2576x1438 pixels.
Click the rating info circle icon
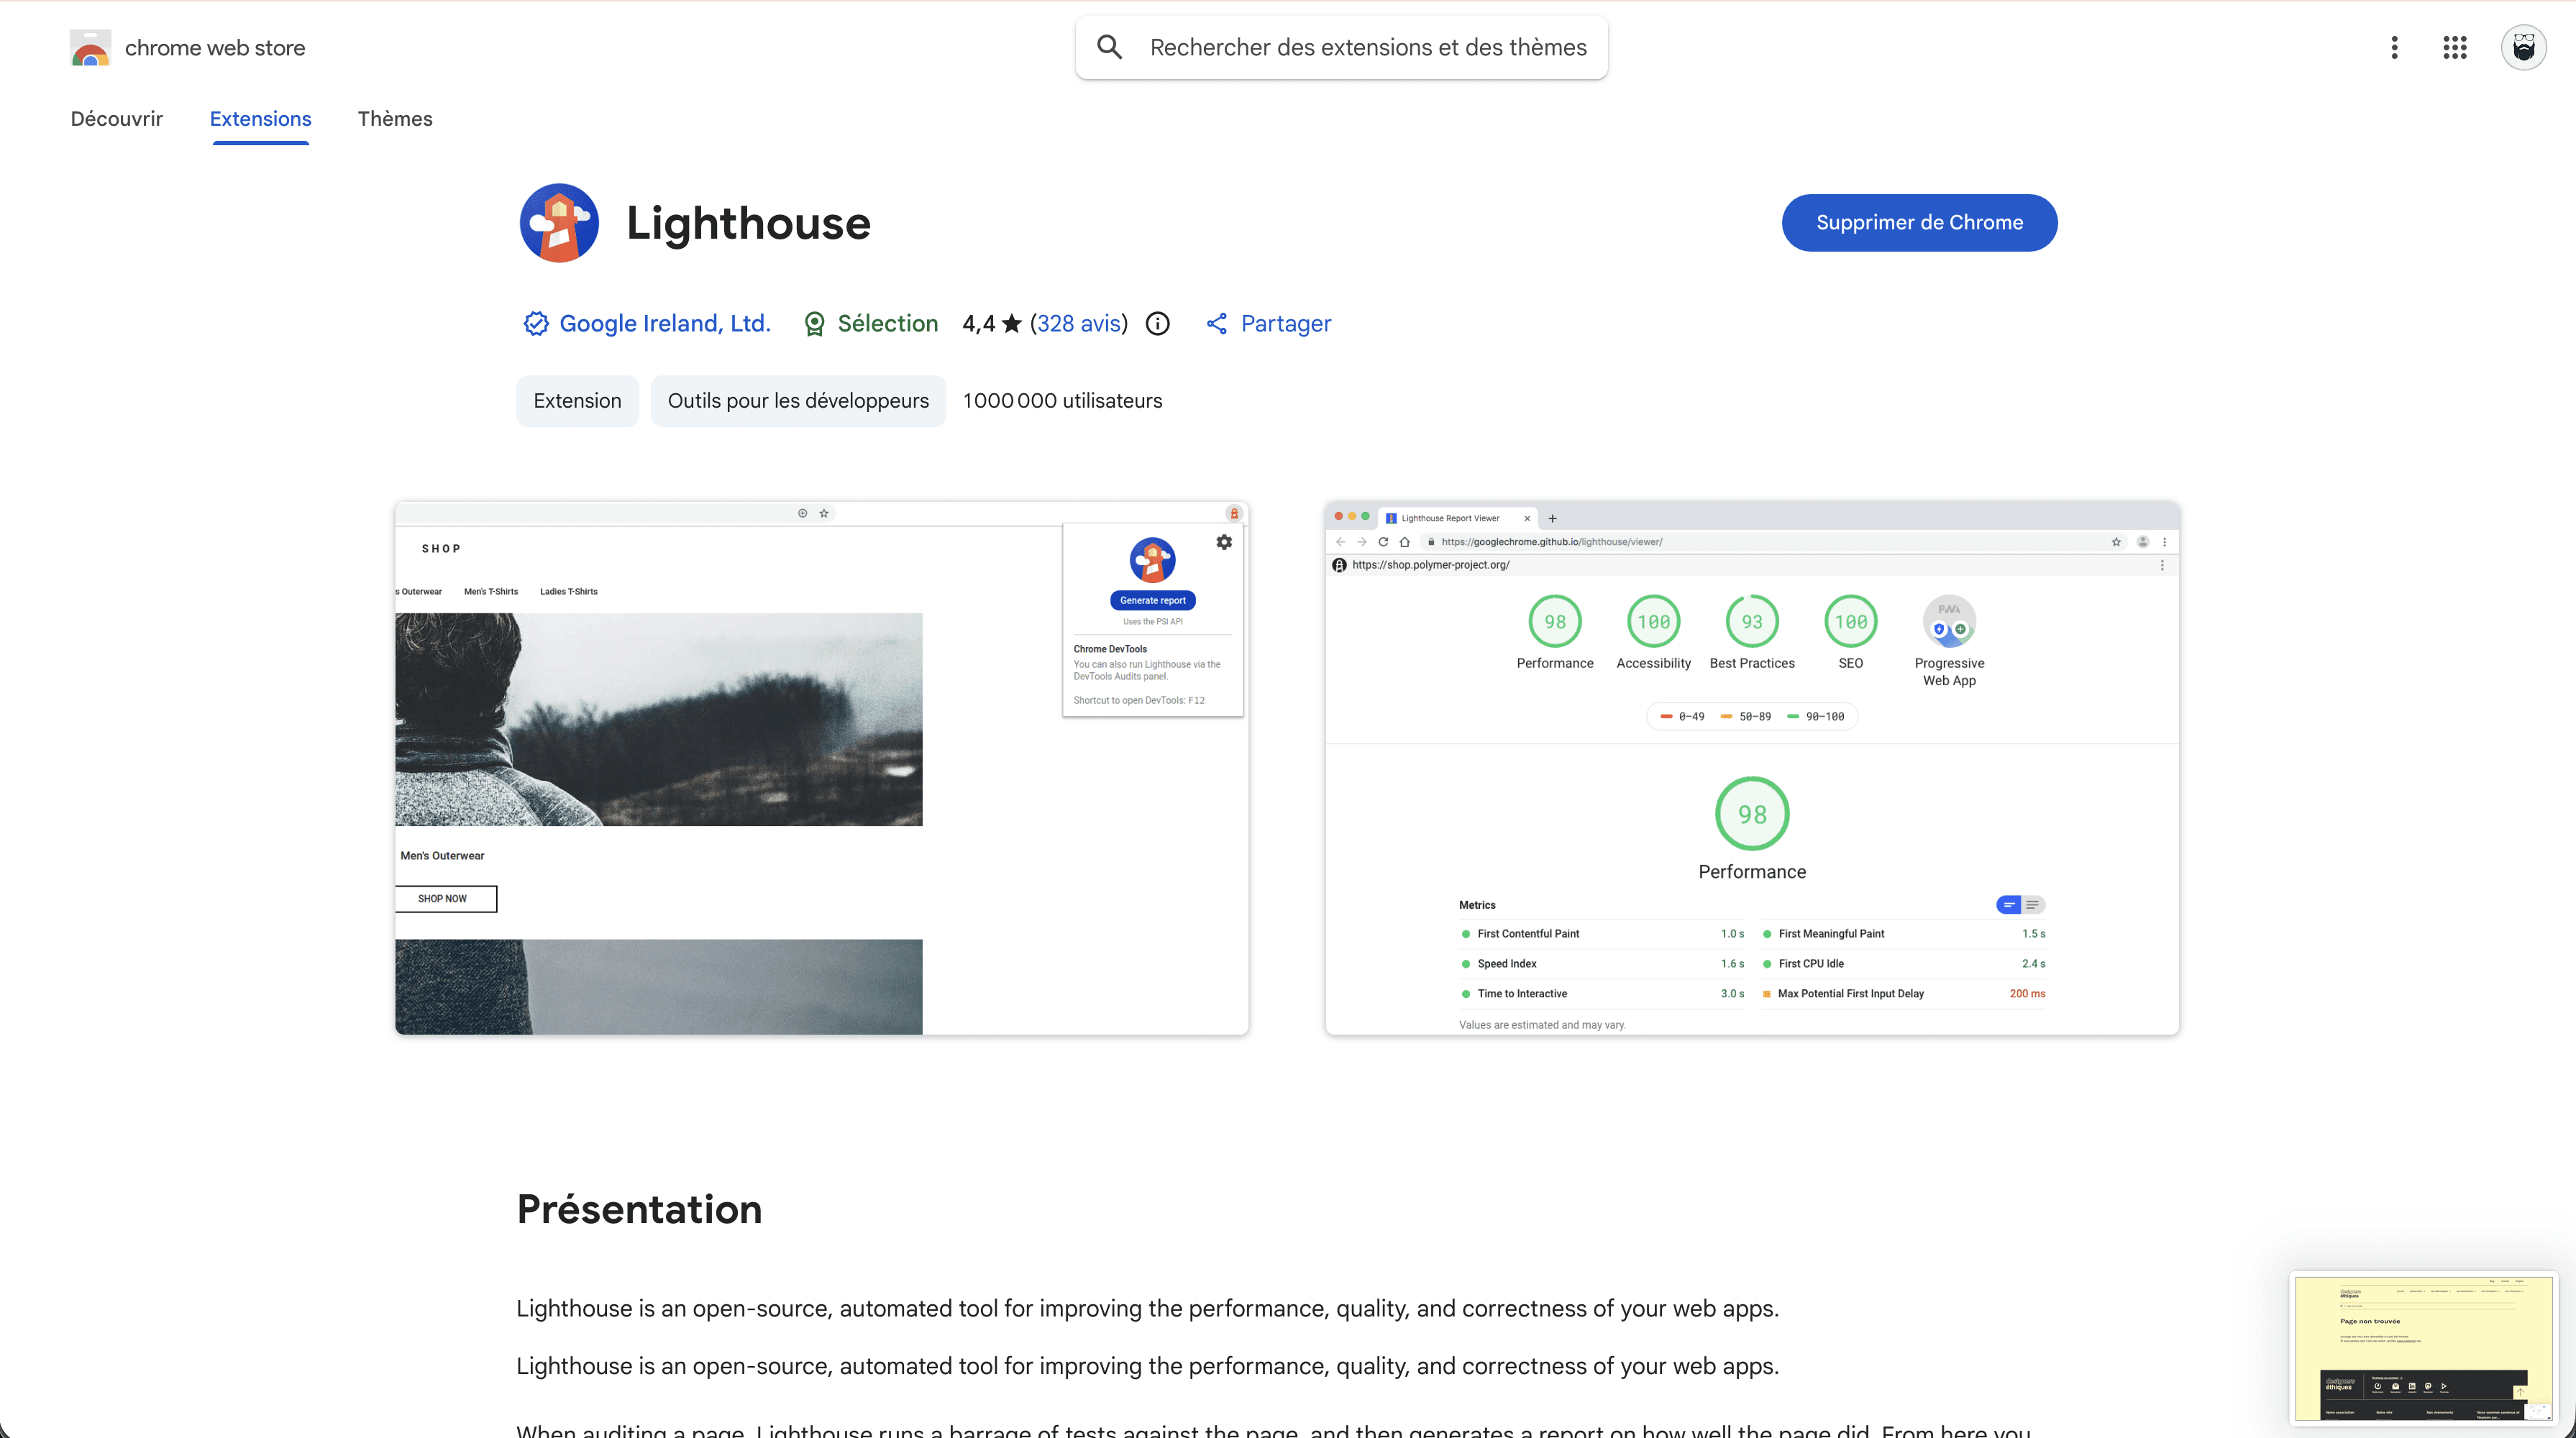click(x=1157, y=323)
